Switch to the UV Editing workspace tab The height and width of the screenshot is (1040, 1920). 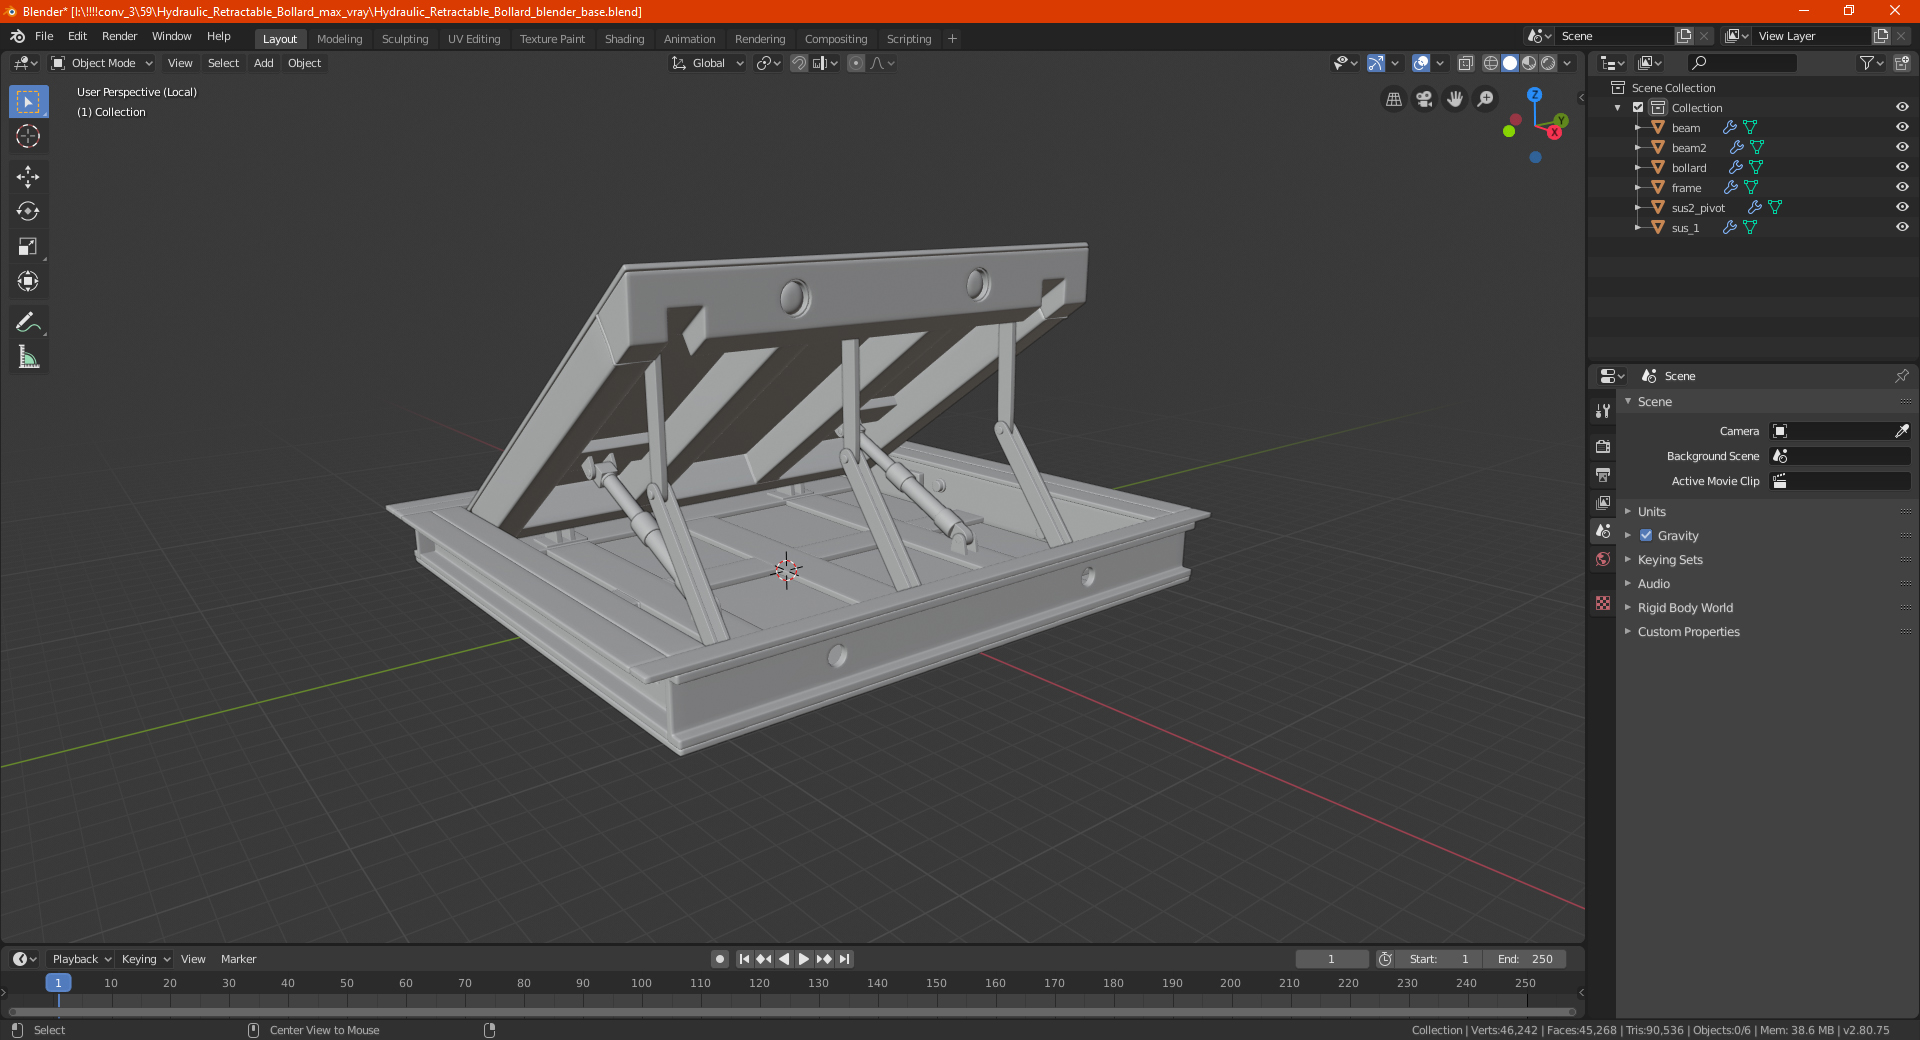[x=474, y=39]
